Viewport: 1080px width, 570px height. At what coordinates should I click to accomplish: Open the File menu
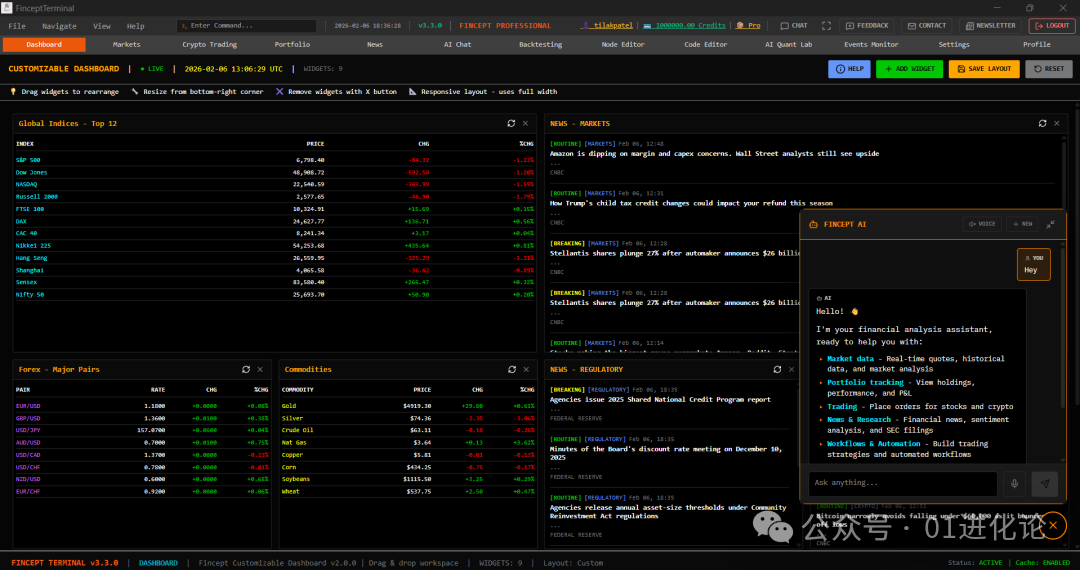click(17, 26)
